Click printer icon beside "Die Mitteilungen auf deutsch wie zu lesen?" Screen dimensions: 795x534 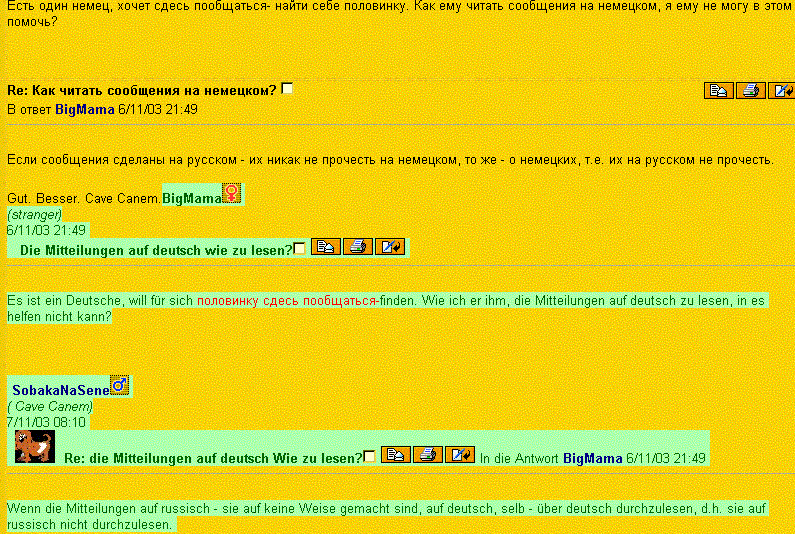click(x=357, y=247)
